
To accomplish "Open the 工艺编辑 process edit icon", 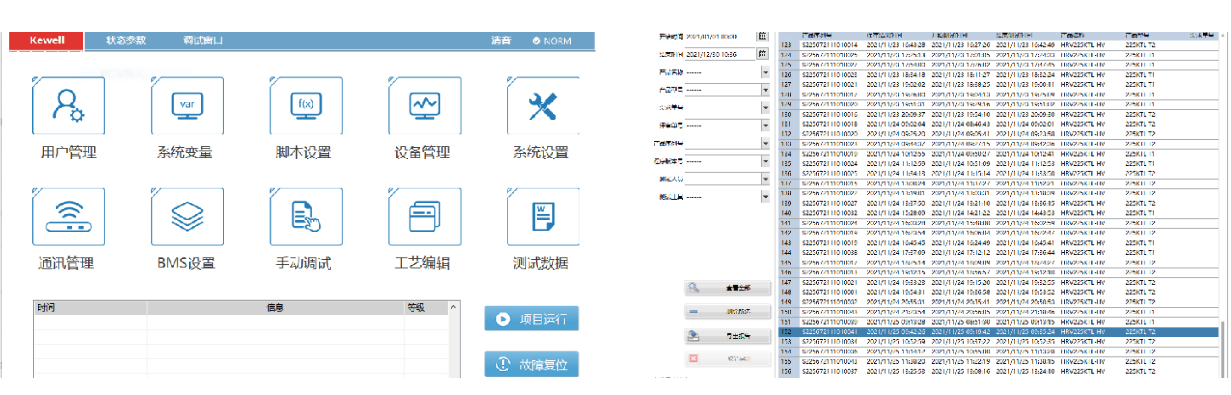I will tap(424, 217).
